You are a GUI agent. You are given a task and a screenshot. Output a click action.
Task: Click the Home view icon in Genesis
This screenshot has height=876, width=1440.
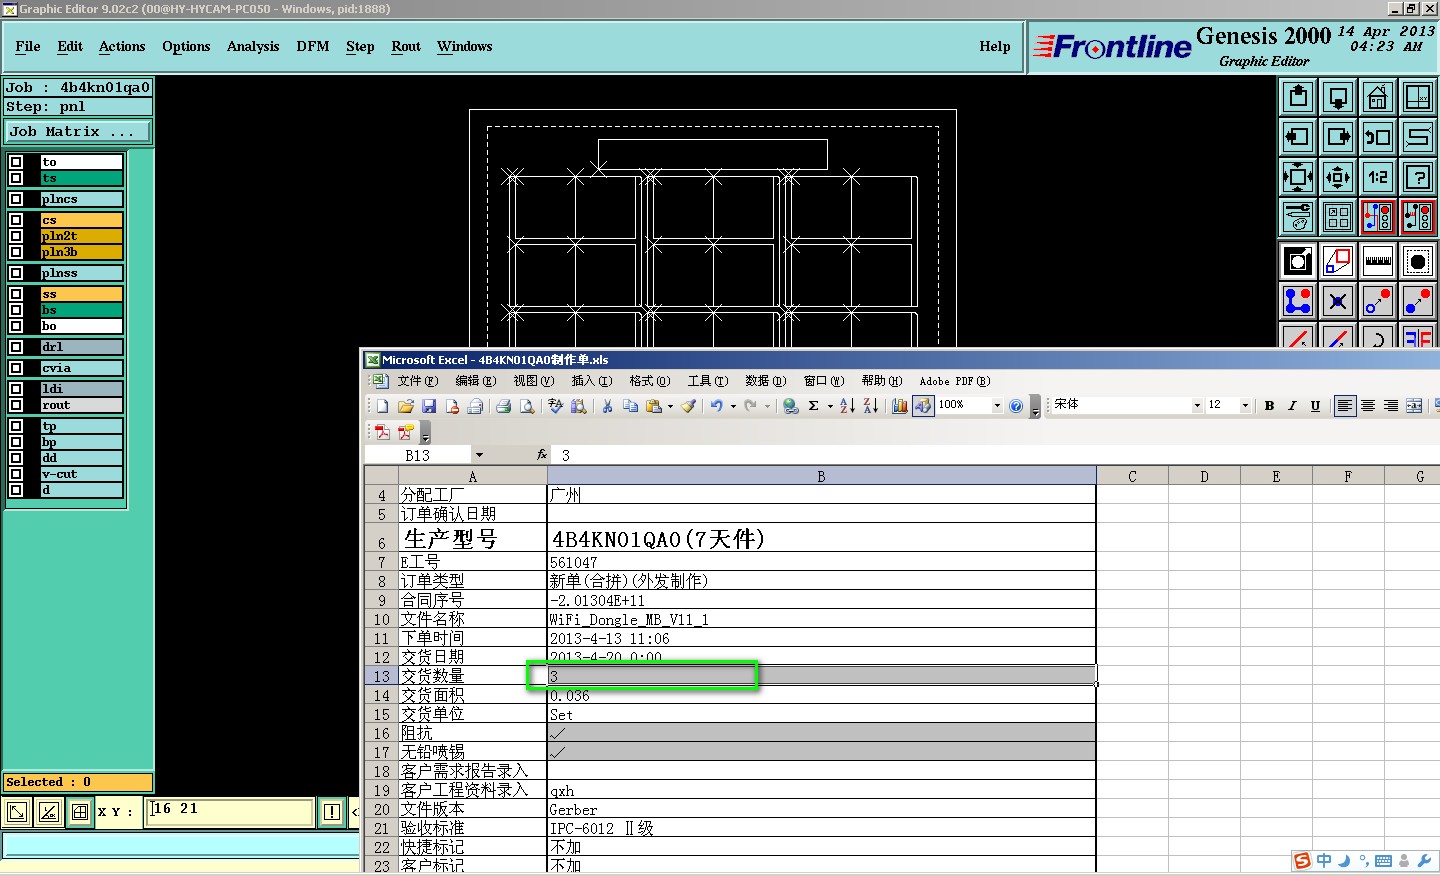[1378, 97]
